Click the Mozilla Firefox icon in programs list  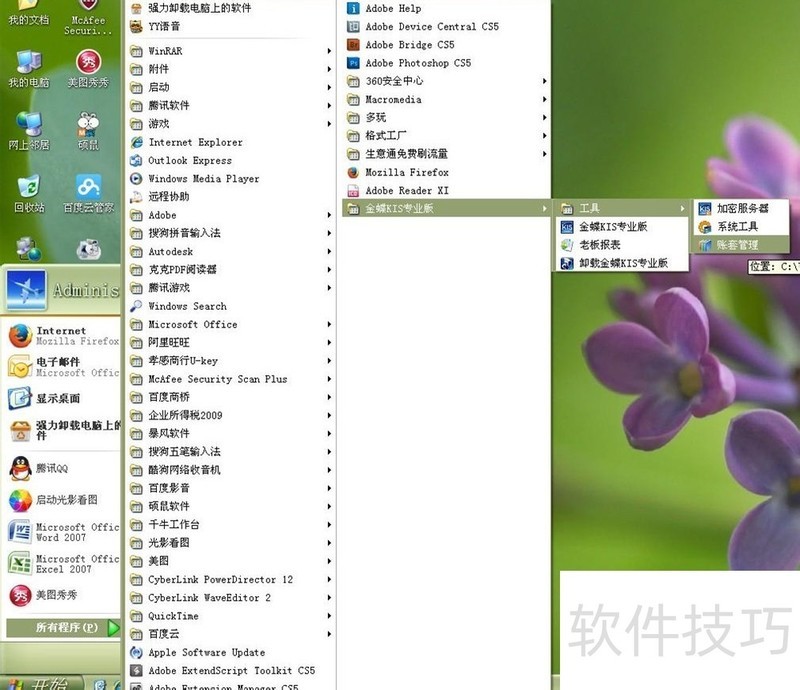click(x=353, y=172)
